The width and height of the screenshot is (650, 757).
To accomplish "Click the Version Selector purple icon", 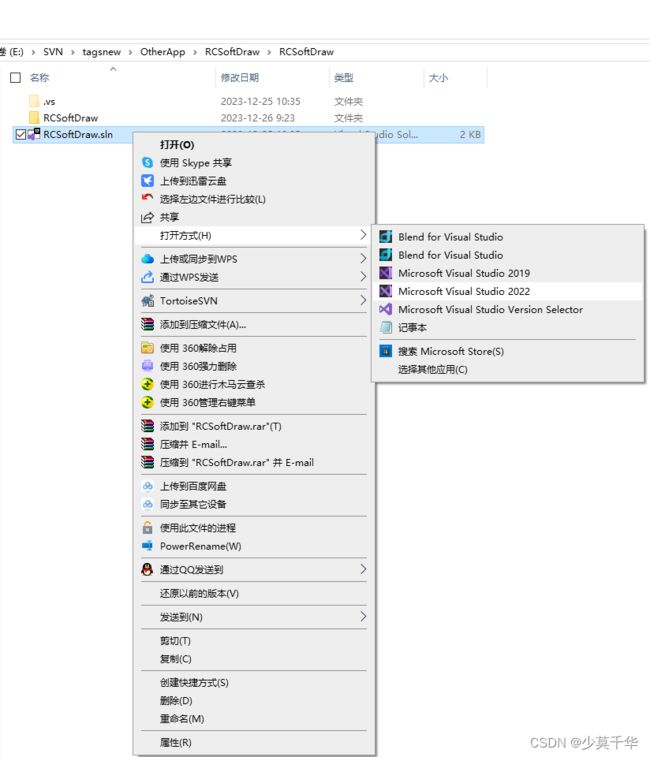I will click(x=385, y=309).
